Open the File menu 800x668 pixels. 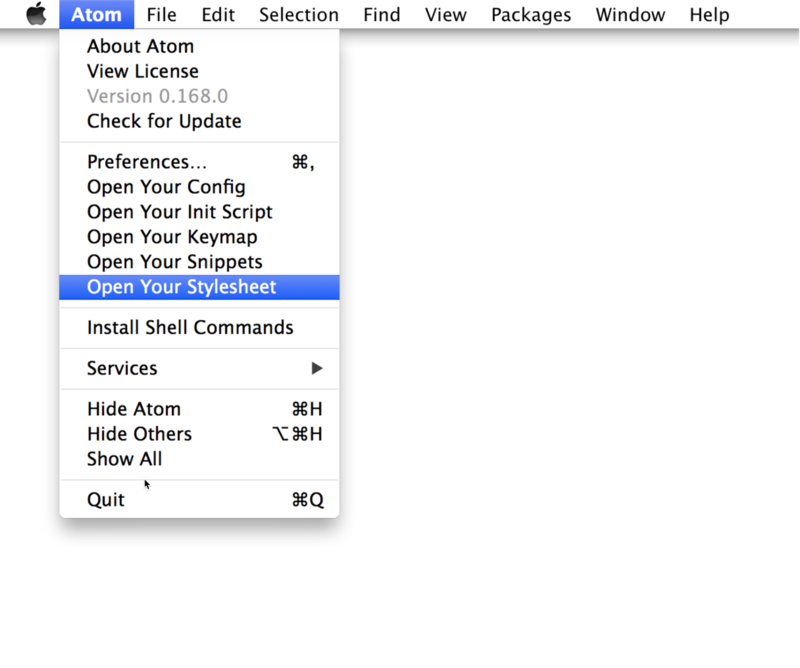161,15
